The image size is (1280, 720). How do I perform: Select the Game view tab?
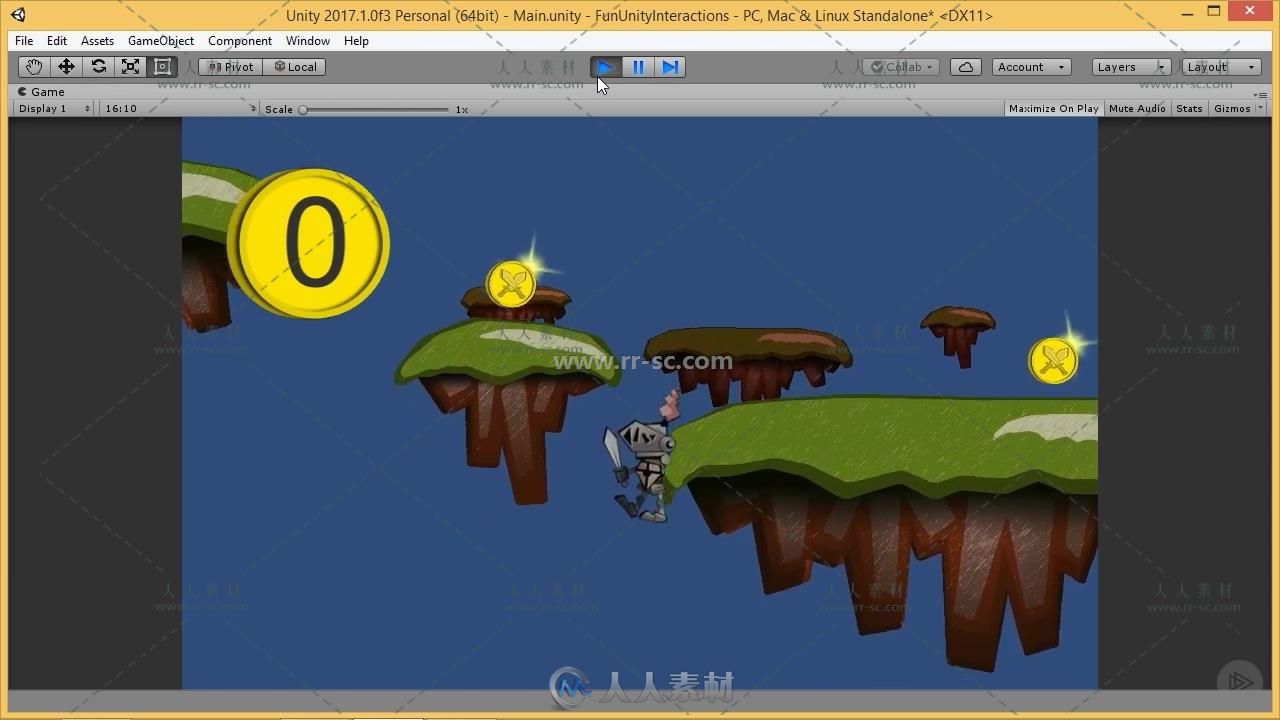coord(41,92)
